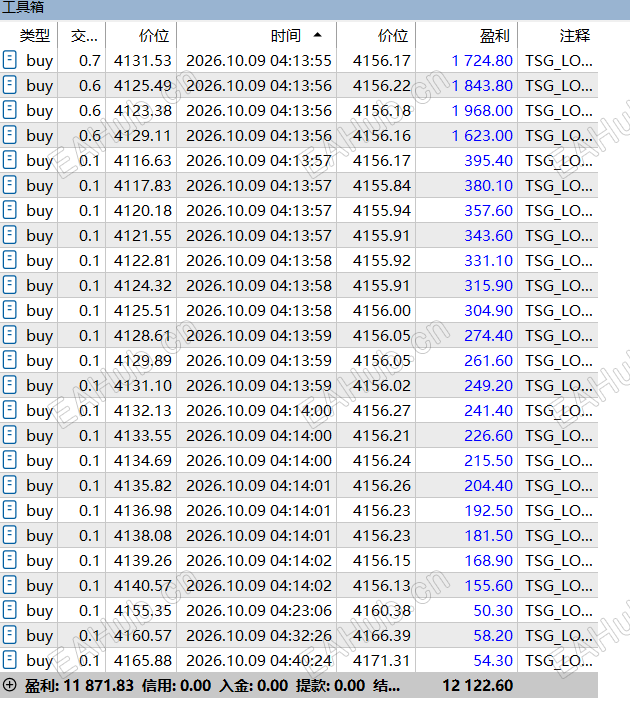Click order icon for 4165.88 buy row
630x706 pixels.
9,660
